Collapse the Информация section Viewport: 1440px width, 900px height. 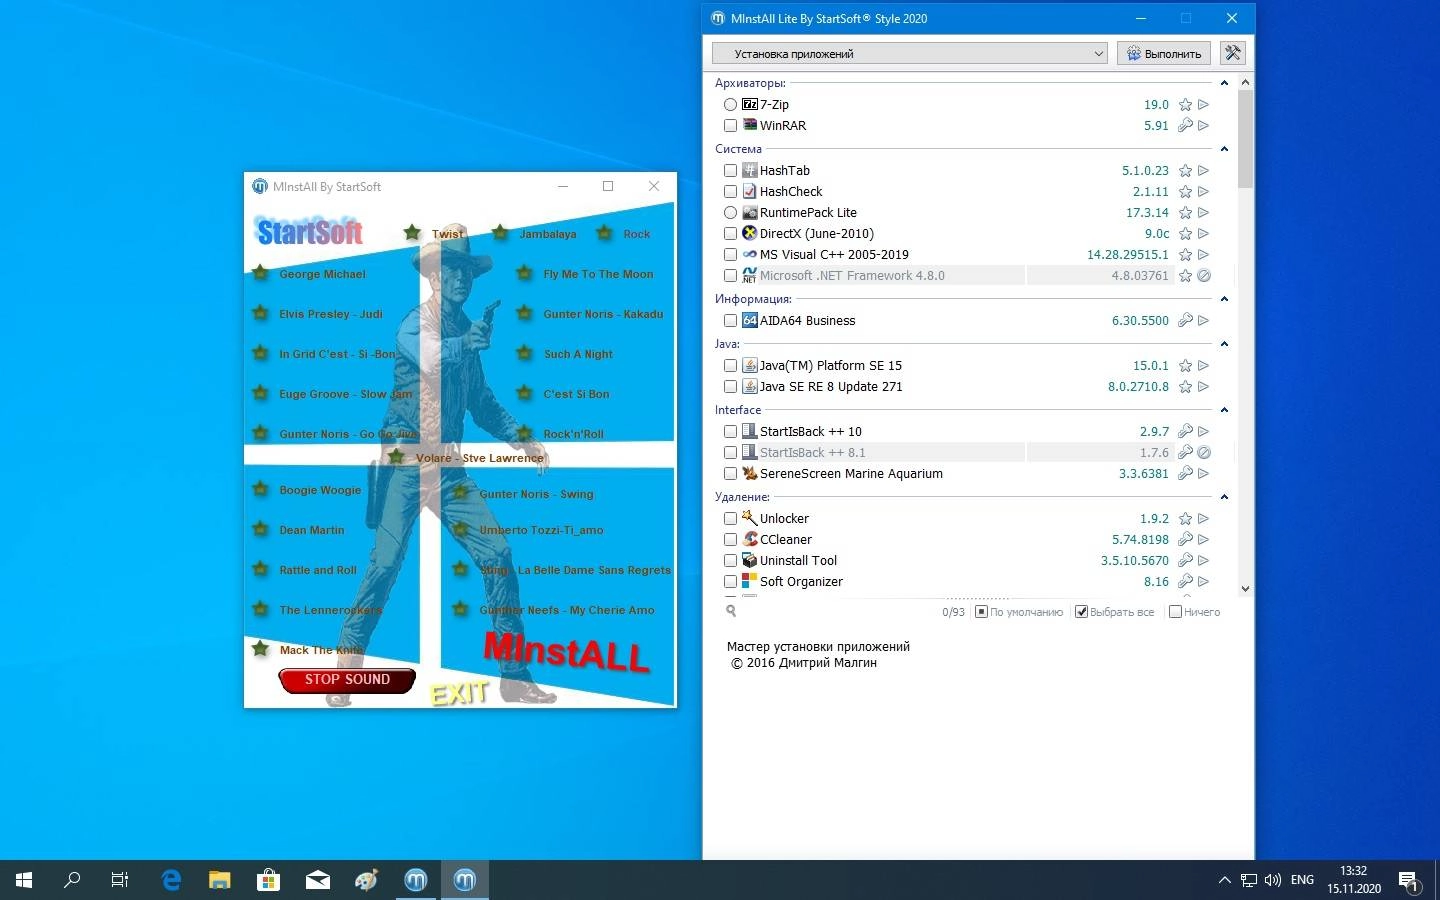click(1224, 299)
